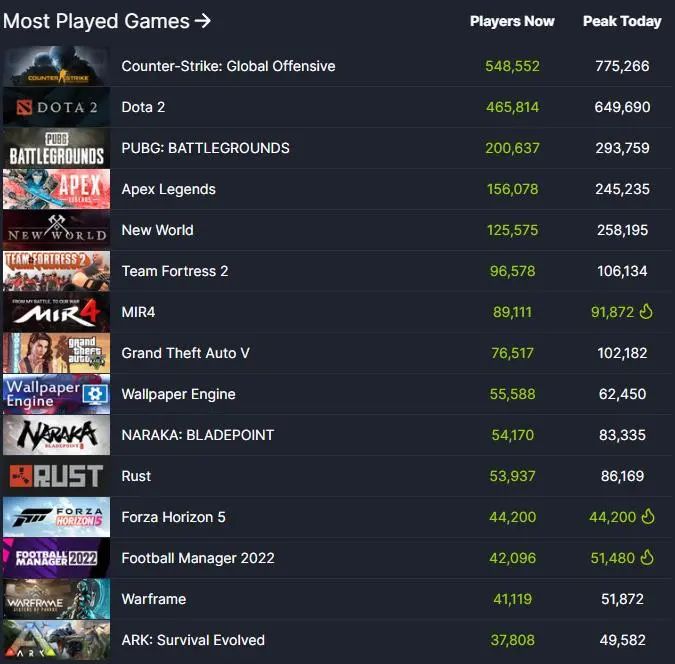Click the Players Now column header
This screenshot has height=664, width=675.
(512, 21)
